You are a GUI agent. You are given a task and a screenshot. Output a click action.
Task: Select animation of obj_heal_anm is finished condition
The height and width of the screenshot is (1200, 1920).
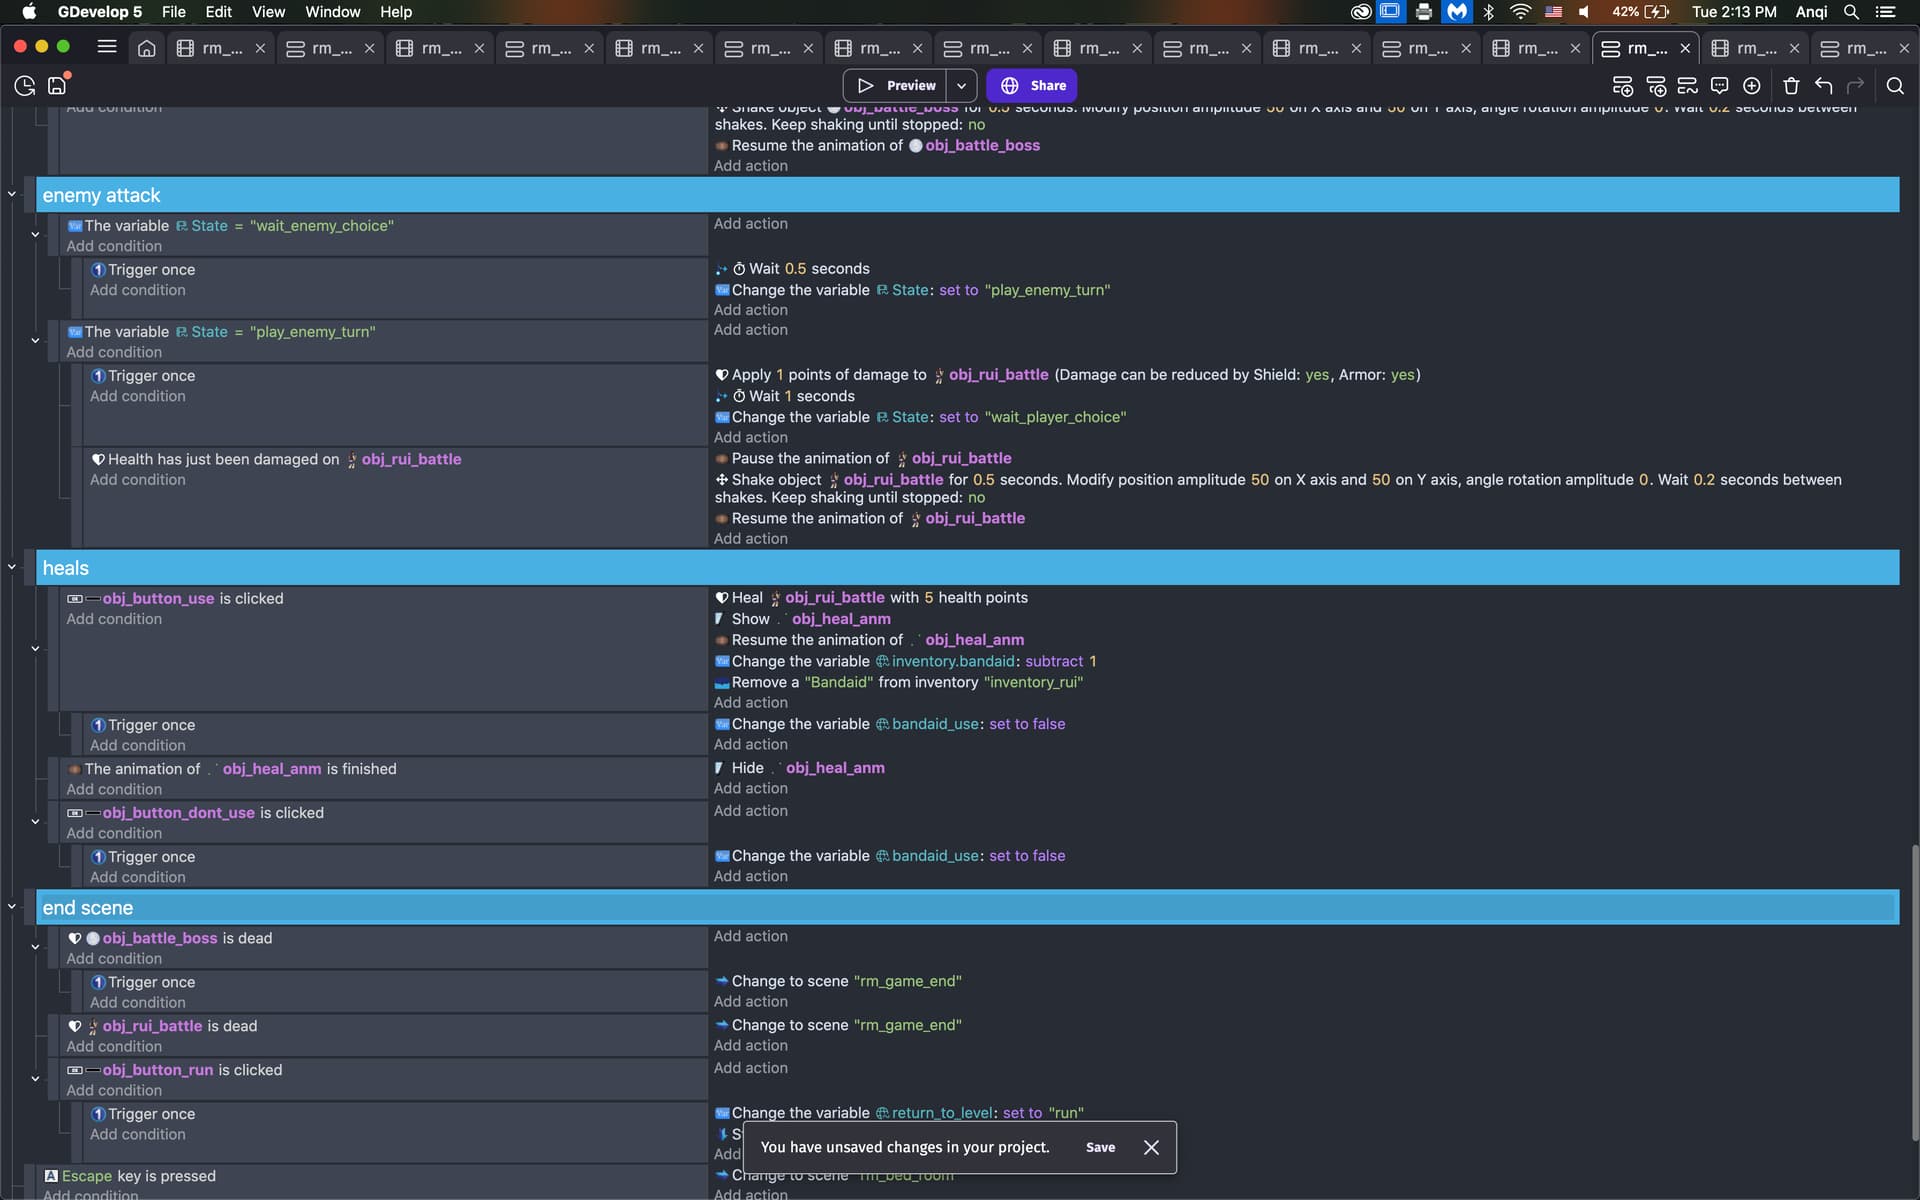point(232,769)
